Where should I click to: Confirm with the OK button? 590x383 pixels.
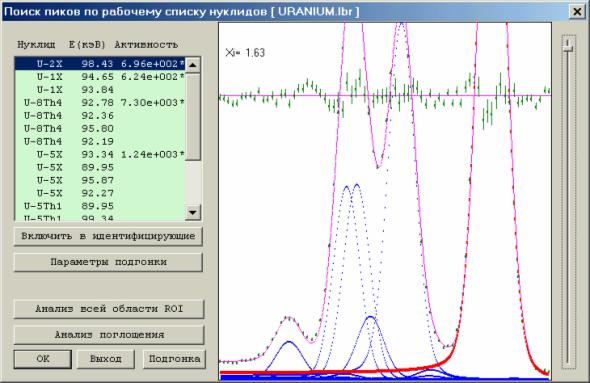(x=43, y=359)
